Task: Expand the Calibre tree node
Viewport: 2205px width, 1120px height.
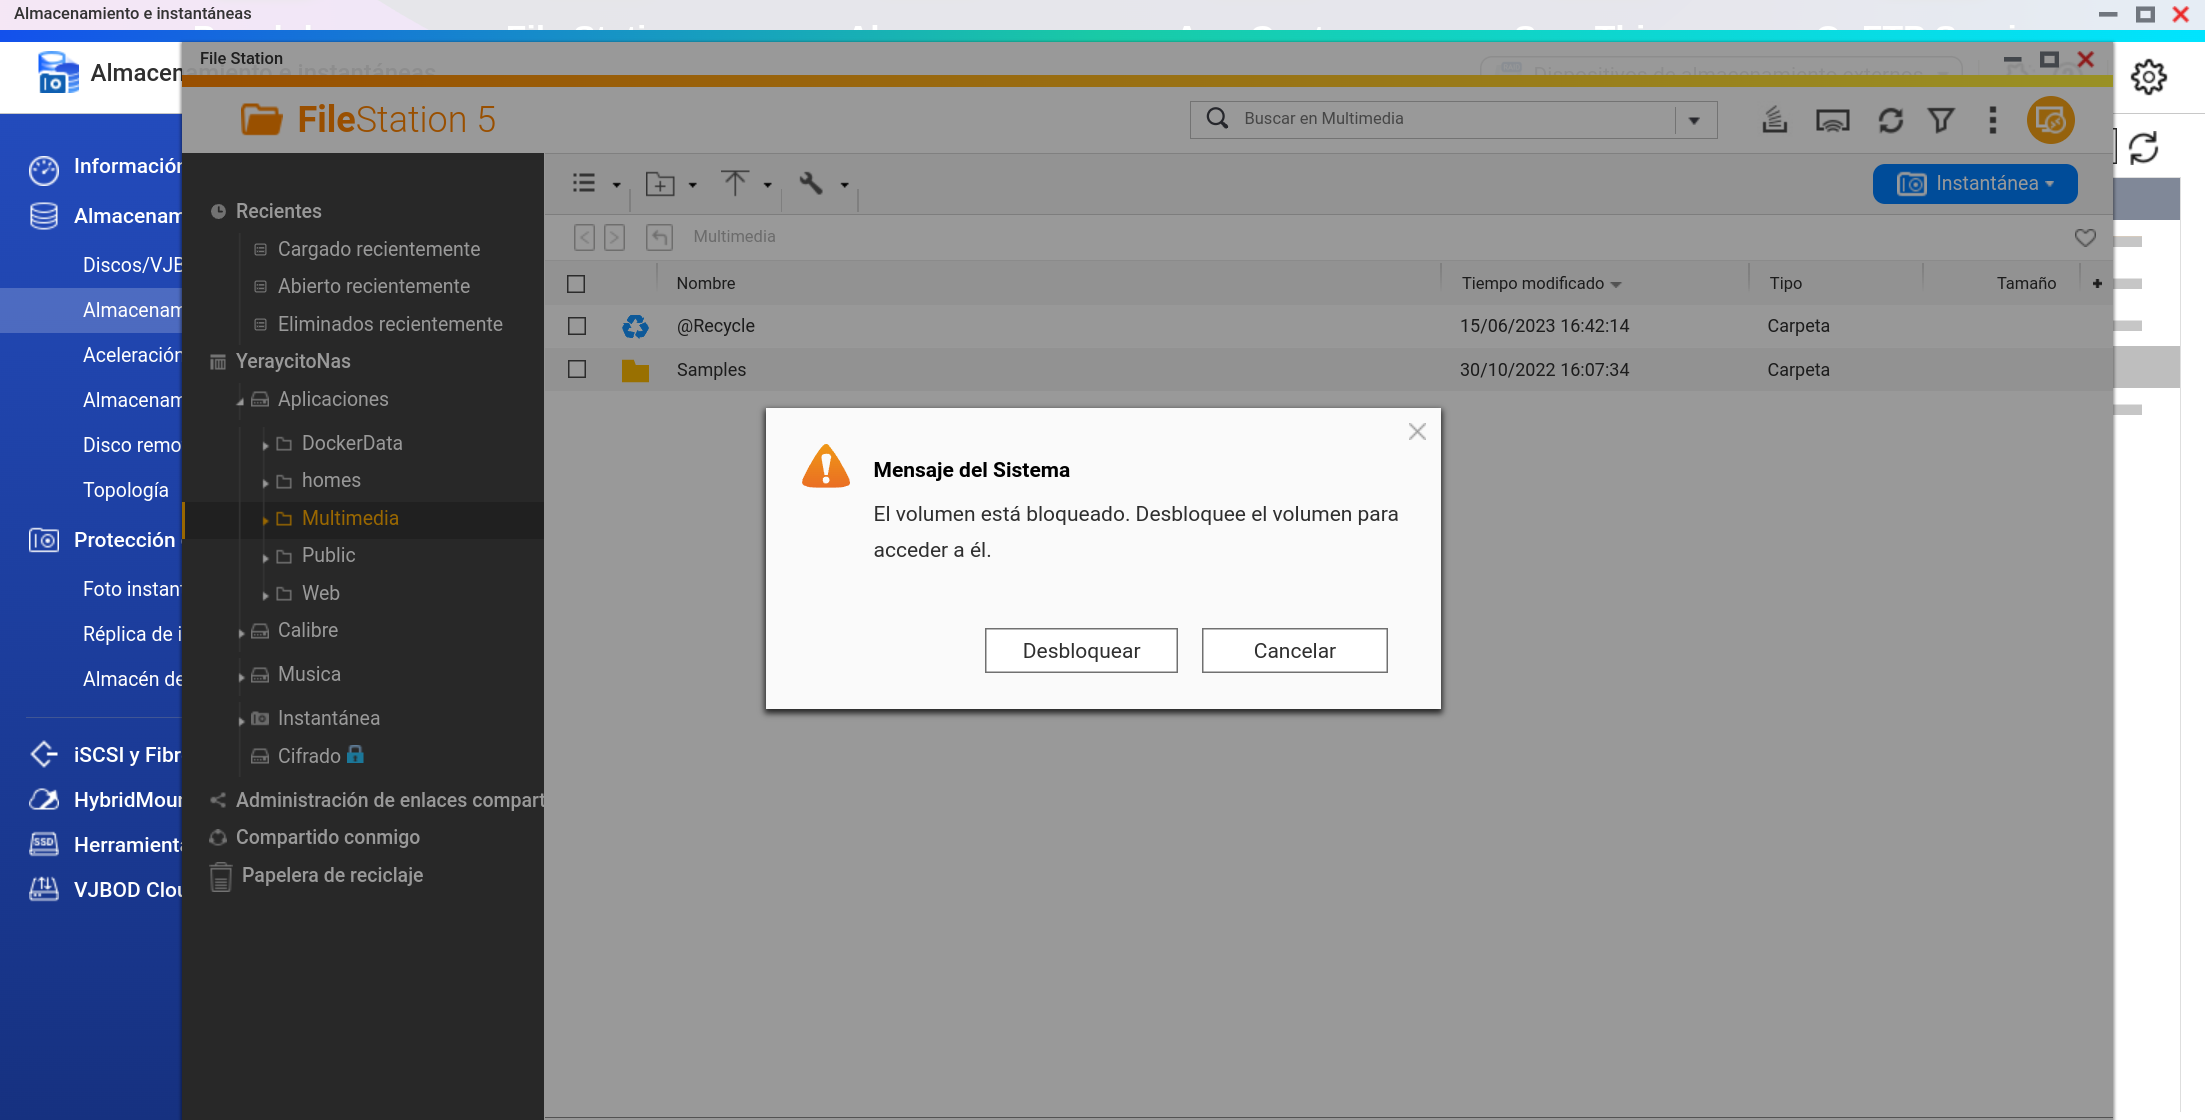Action: point(241,632)
